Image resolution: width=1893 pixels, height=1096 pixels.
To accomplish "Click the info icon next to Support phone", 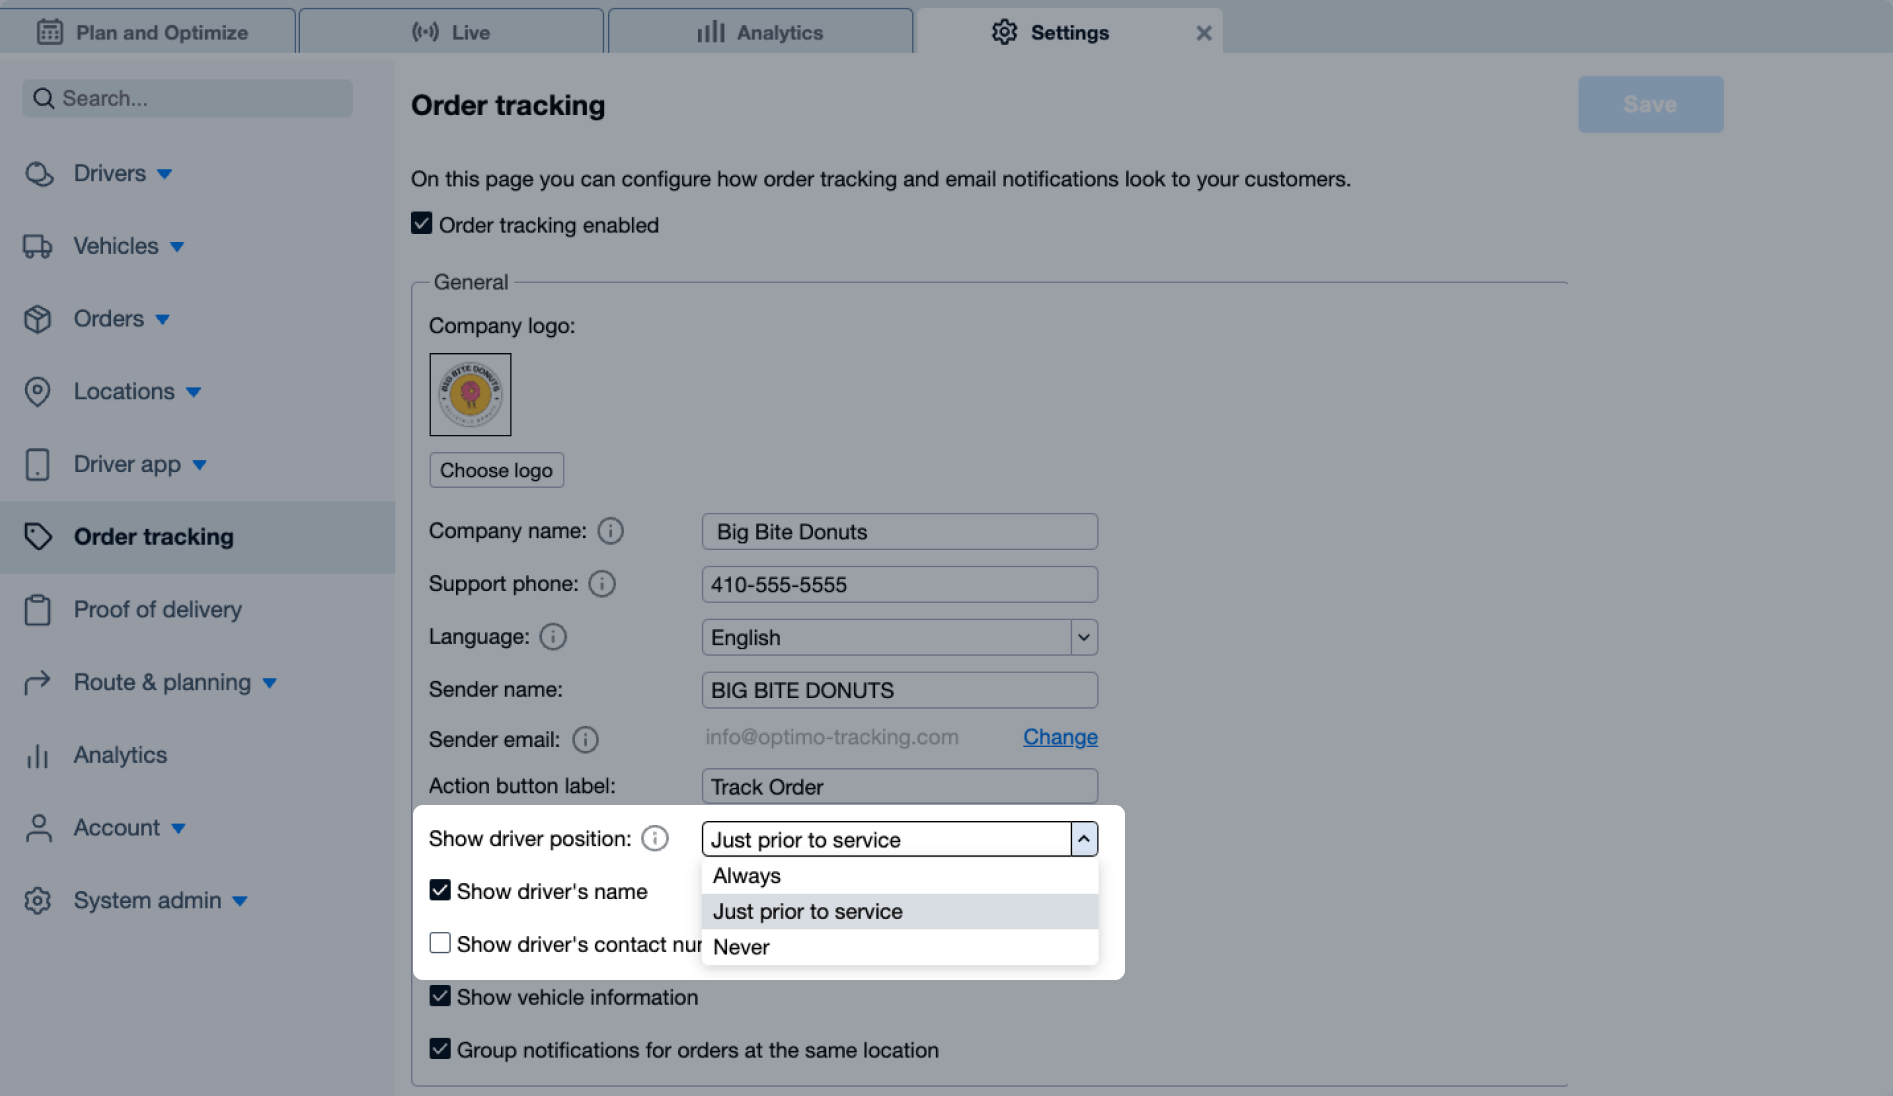I will (602, 584).
